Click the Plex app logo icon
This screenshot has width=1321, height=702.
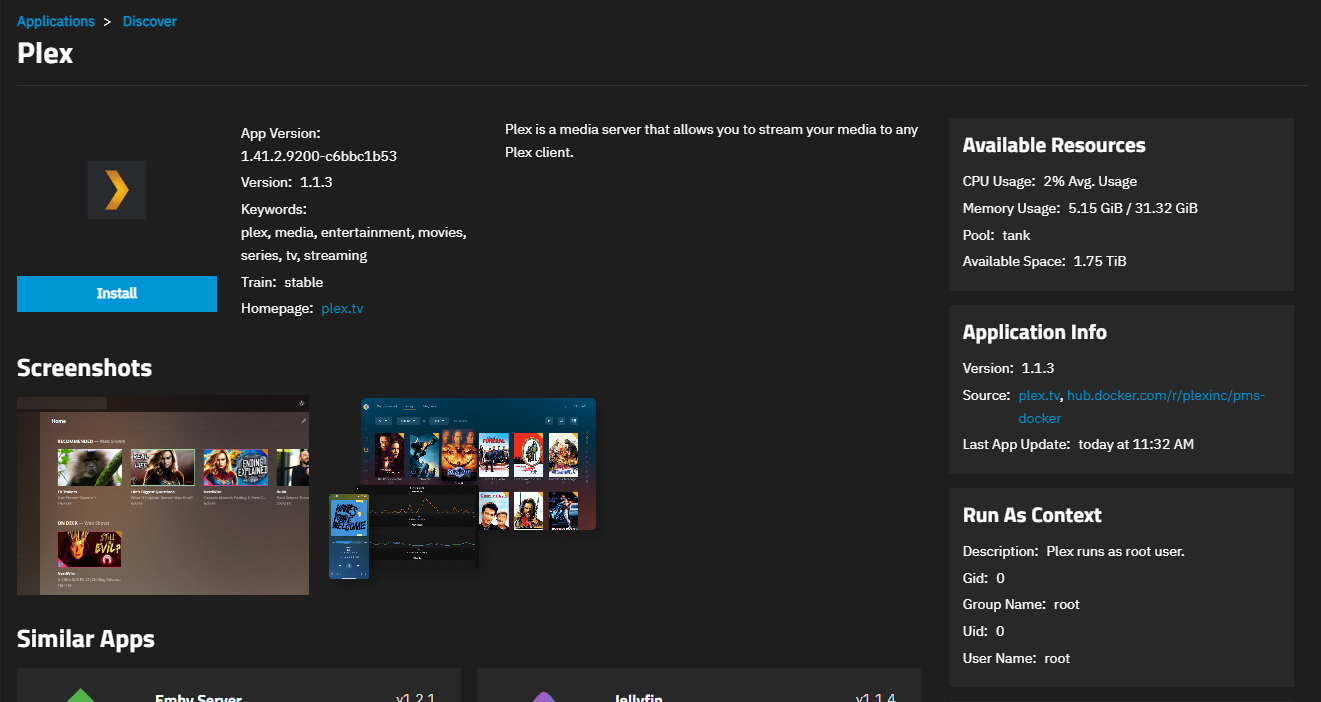(117, 190)
